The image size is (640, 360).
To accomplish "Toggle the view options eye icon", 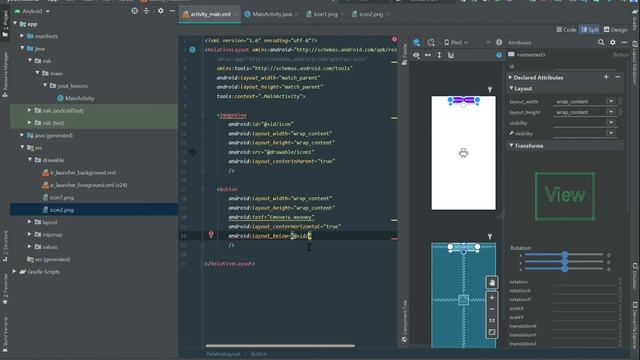I will coord(416,55).
